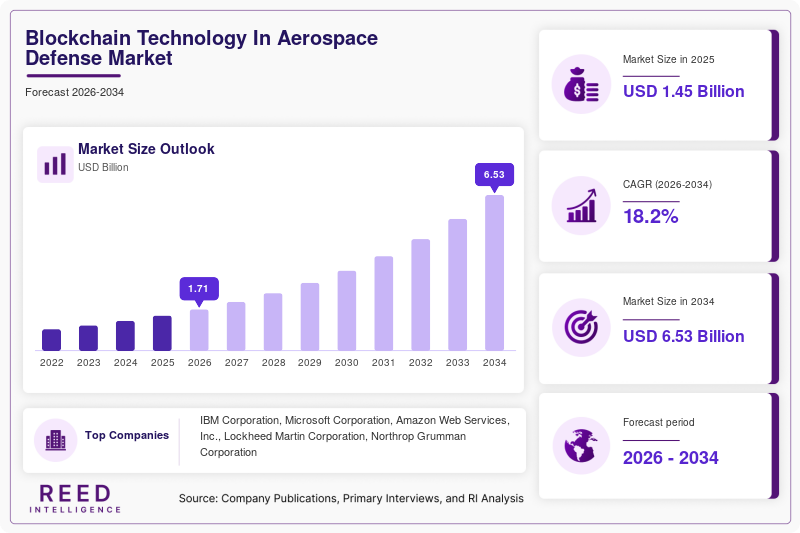
Task: Select the 2027 bar in the chart
Action: click(x=236, y=326)
